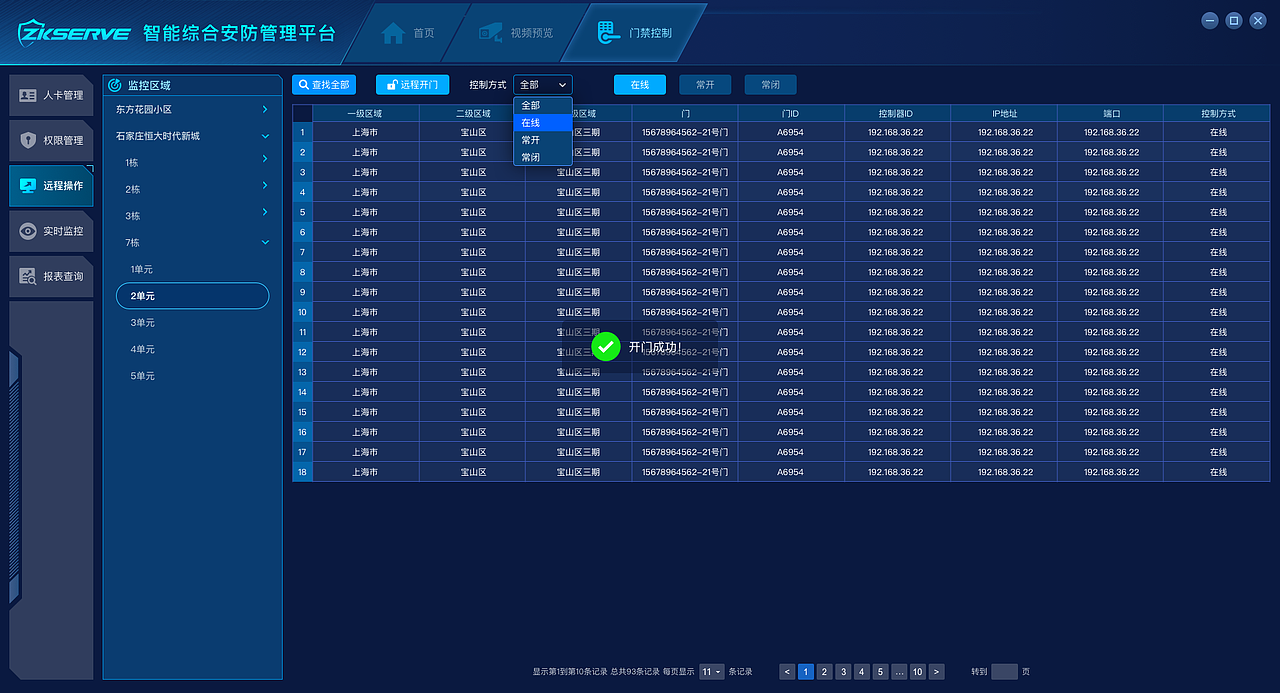Click the eye icon beside 实时监控

(x=28, y=231)
